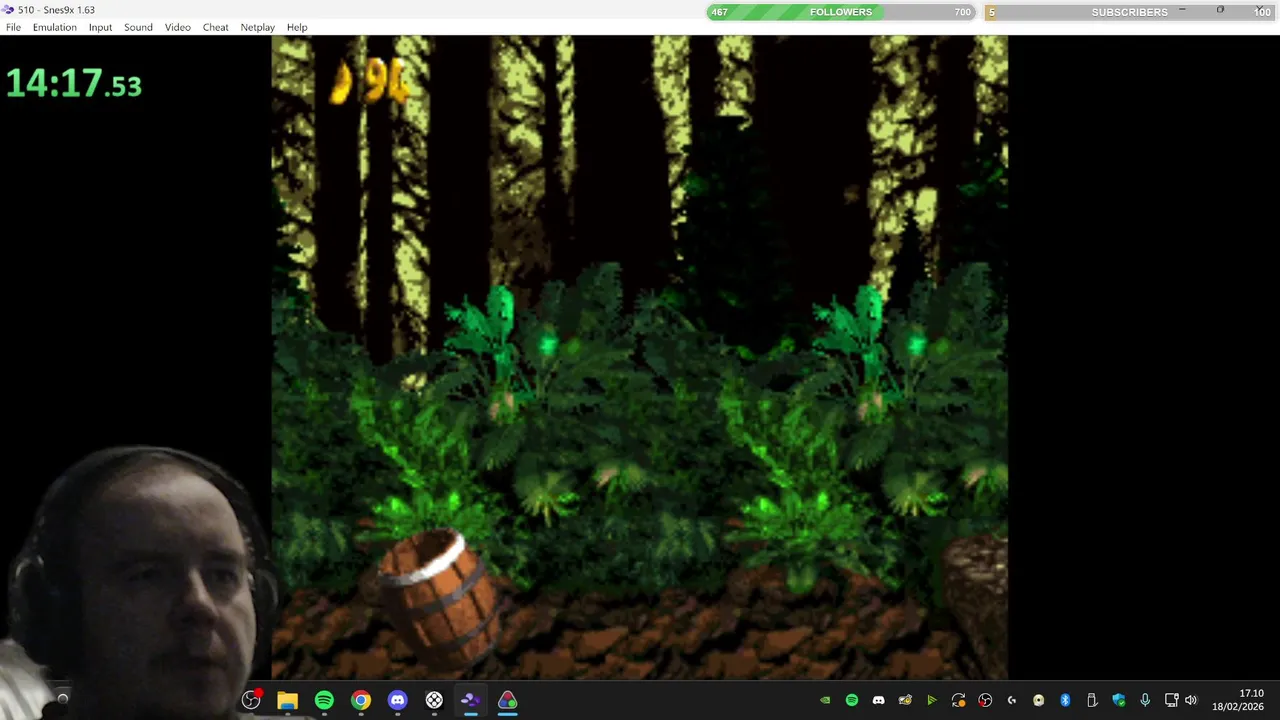This screenshot has height=720, width=1280.
Task: Open the Help menu
Action: pos(297,27)
